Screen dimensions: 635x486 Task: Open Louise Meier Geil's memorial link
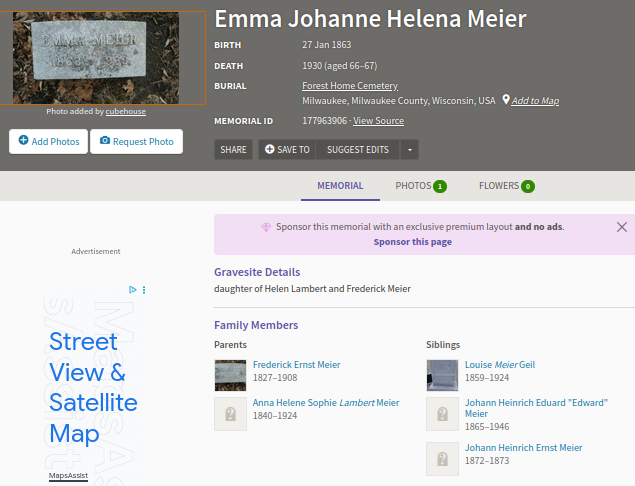501,365
